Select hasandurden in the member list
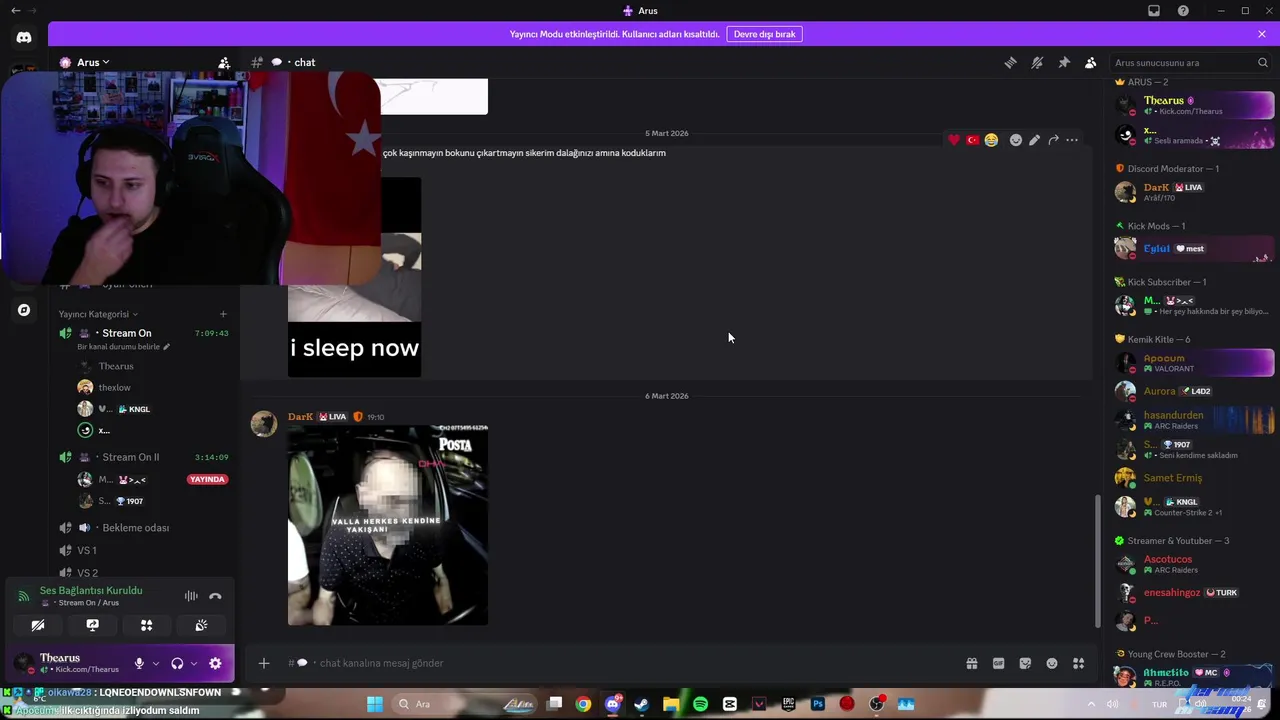 [1194, 420]
